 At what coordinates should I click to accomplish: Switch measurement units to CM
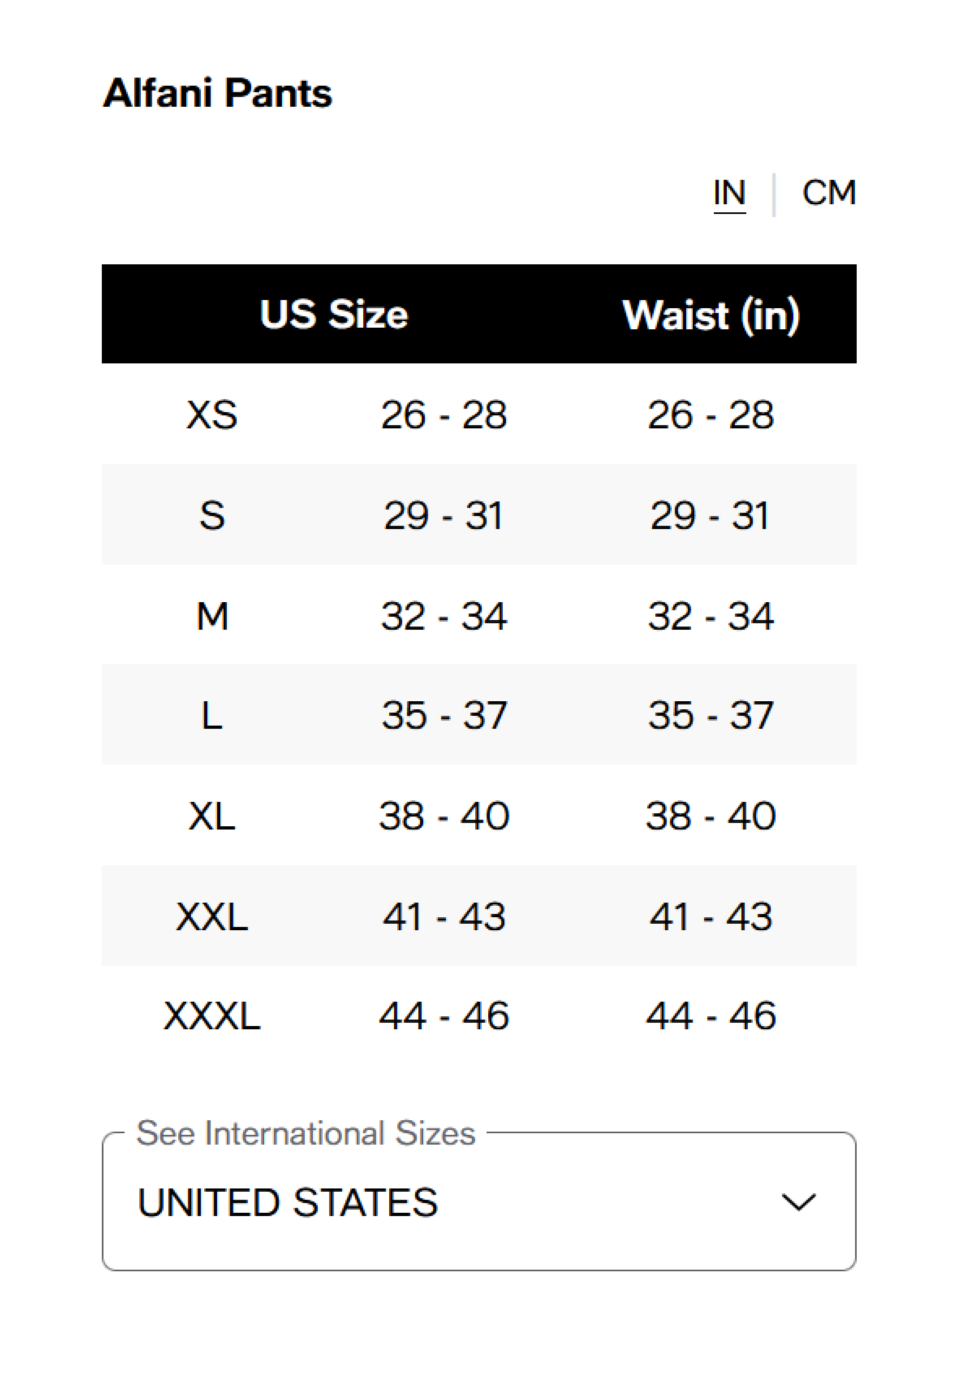coord(828,193)
